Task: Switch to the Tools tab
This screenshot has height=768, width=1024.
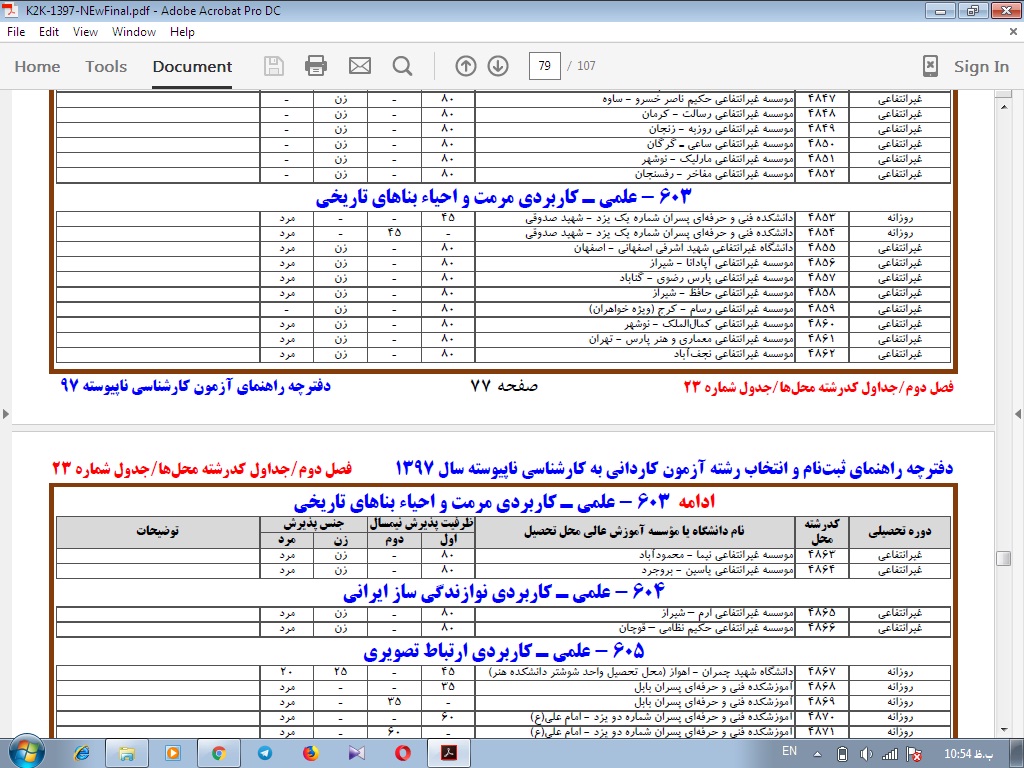Action: click(106, 67)
